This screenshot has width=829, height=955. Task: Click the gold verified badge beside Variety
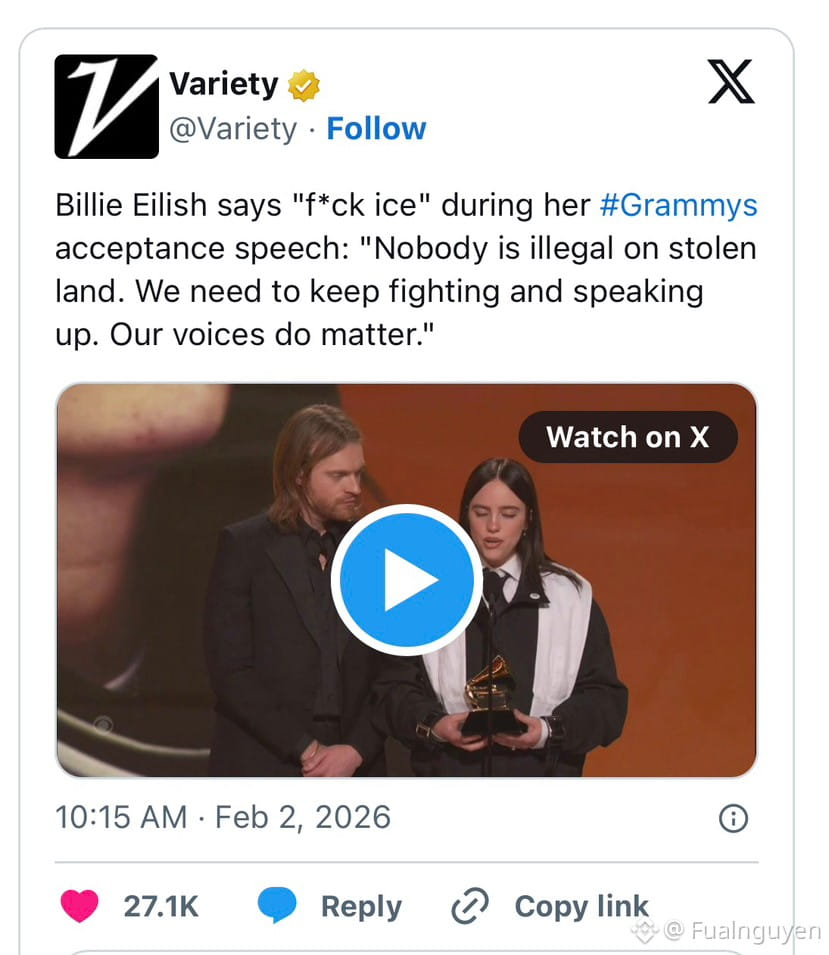304,85
